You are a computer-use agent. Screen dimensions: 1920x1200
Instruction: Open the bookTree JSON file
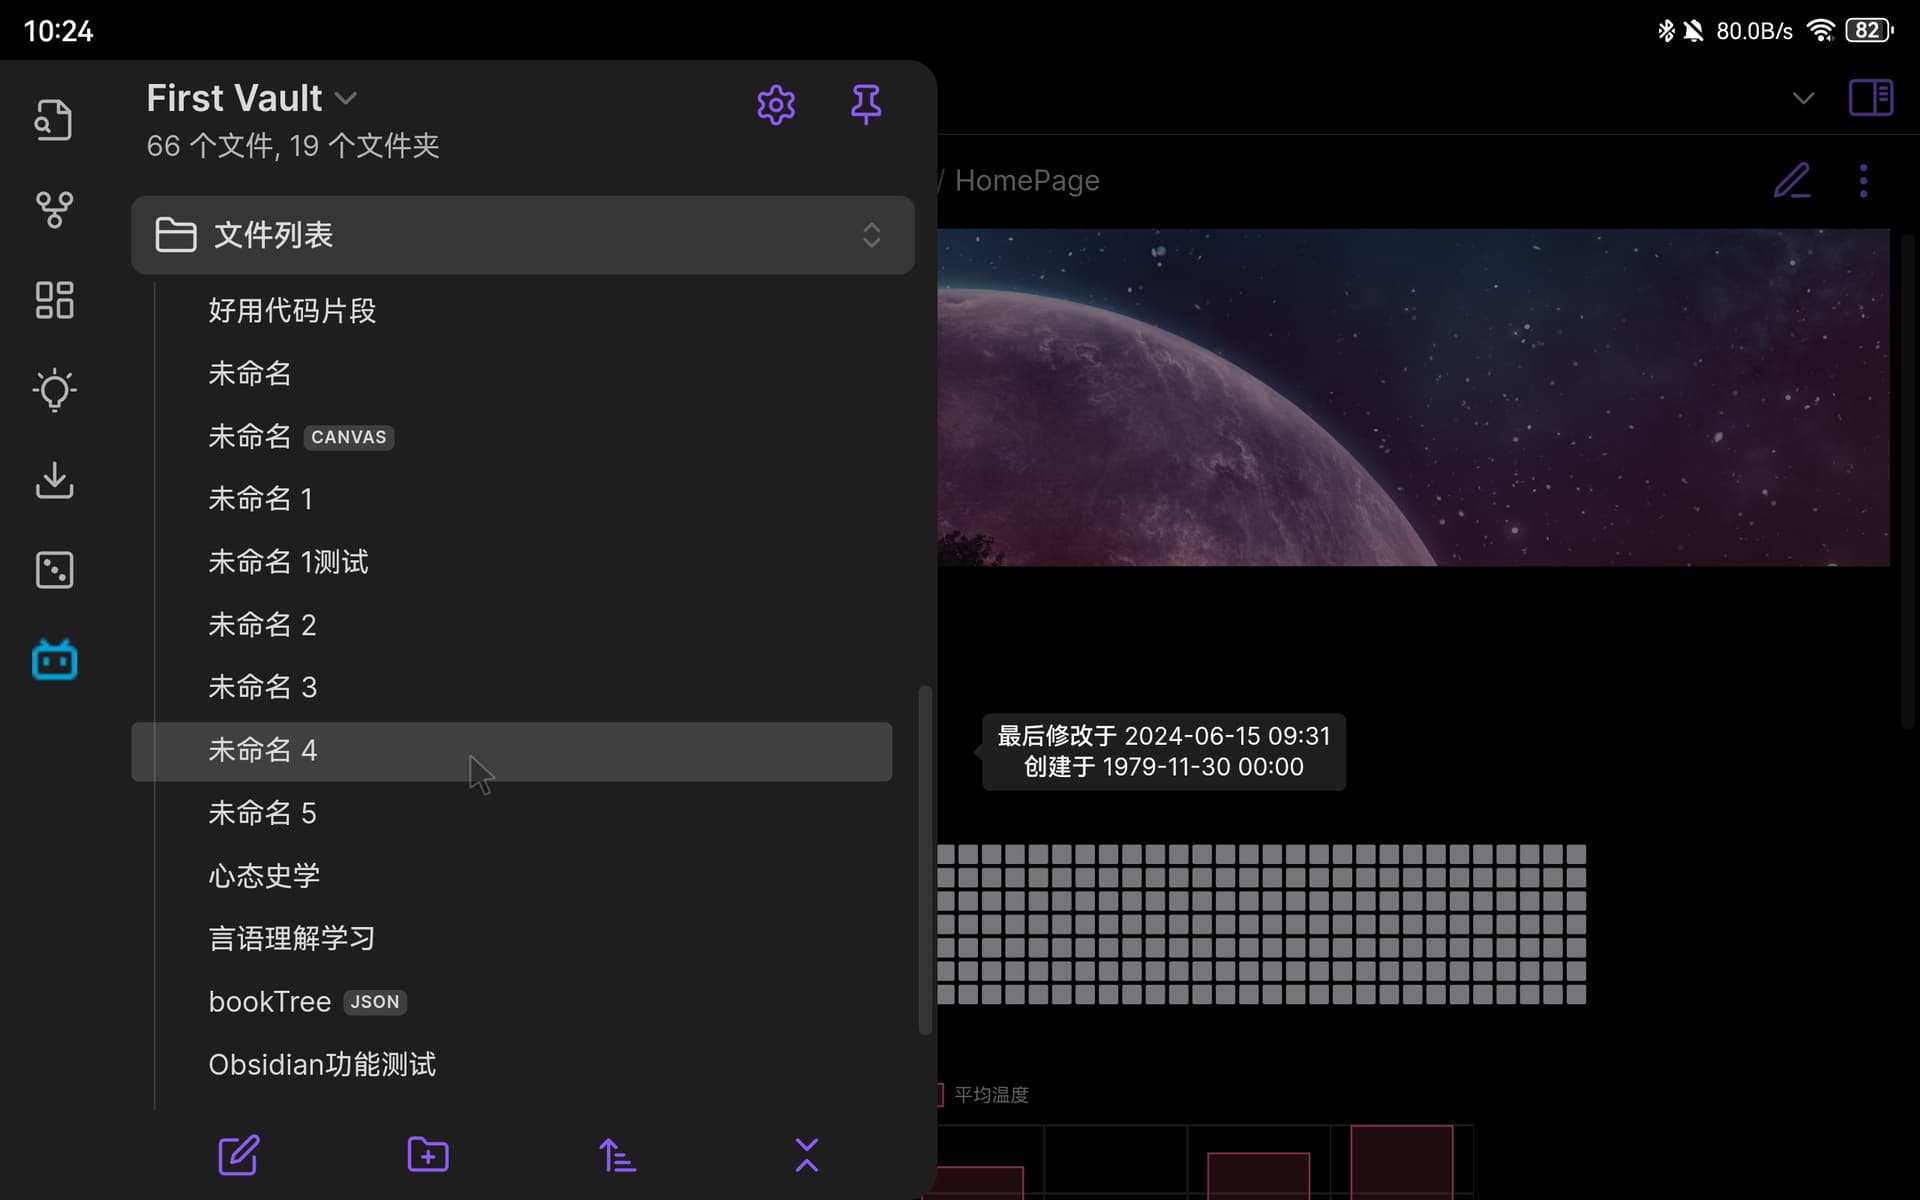coord(511,1002)
